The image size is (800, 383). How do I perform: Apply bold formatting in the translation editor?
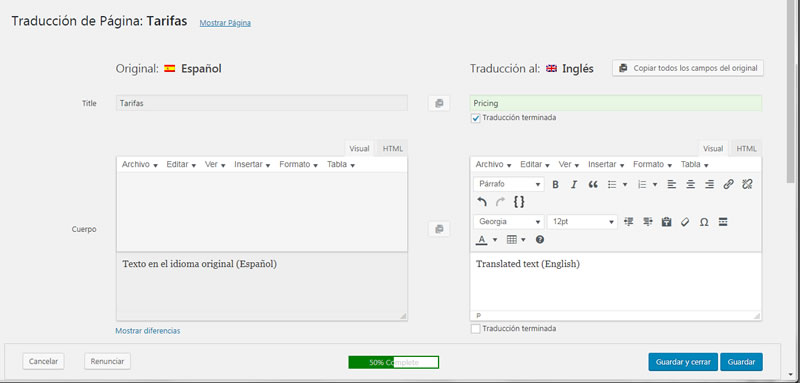coord(556,185)
